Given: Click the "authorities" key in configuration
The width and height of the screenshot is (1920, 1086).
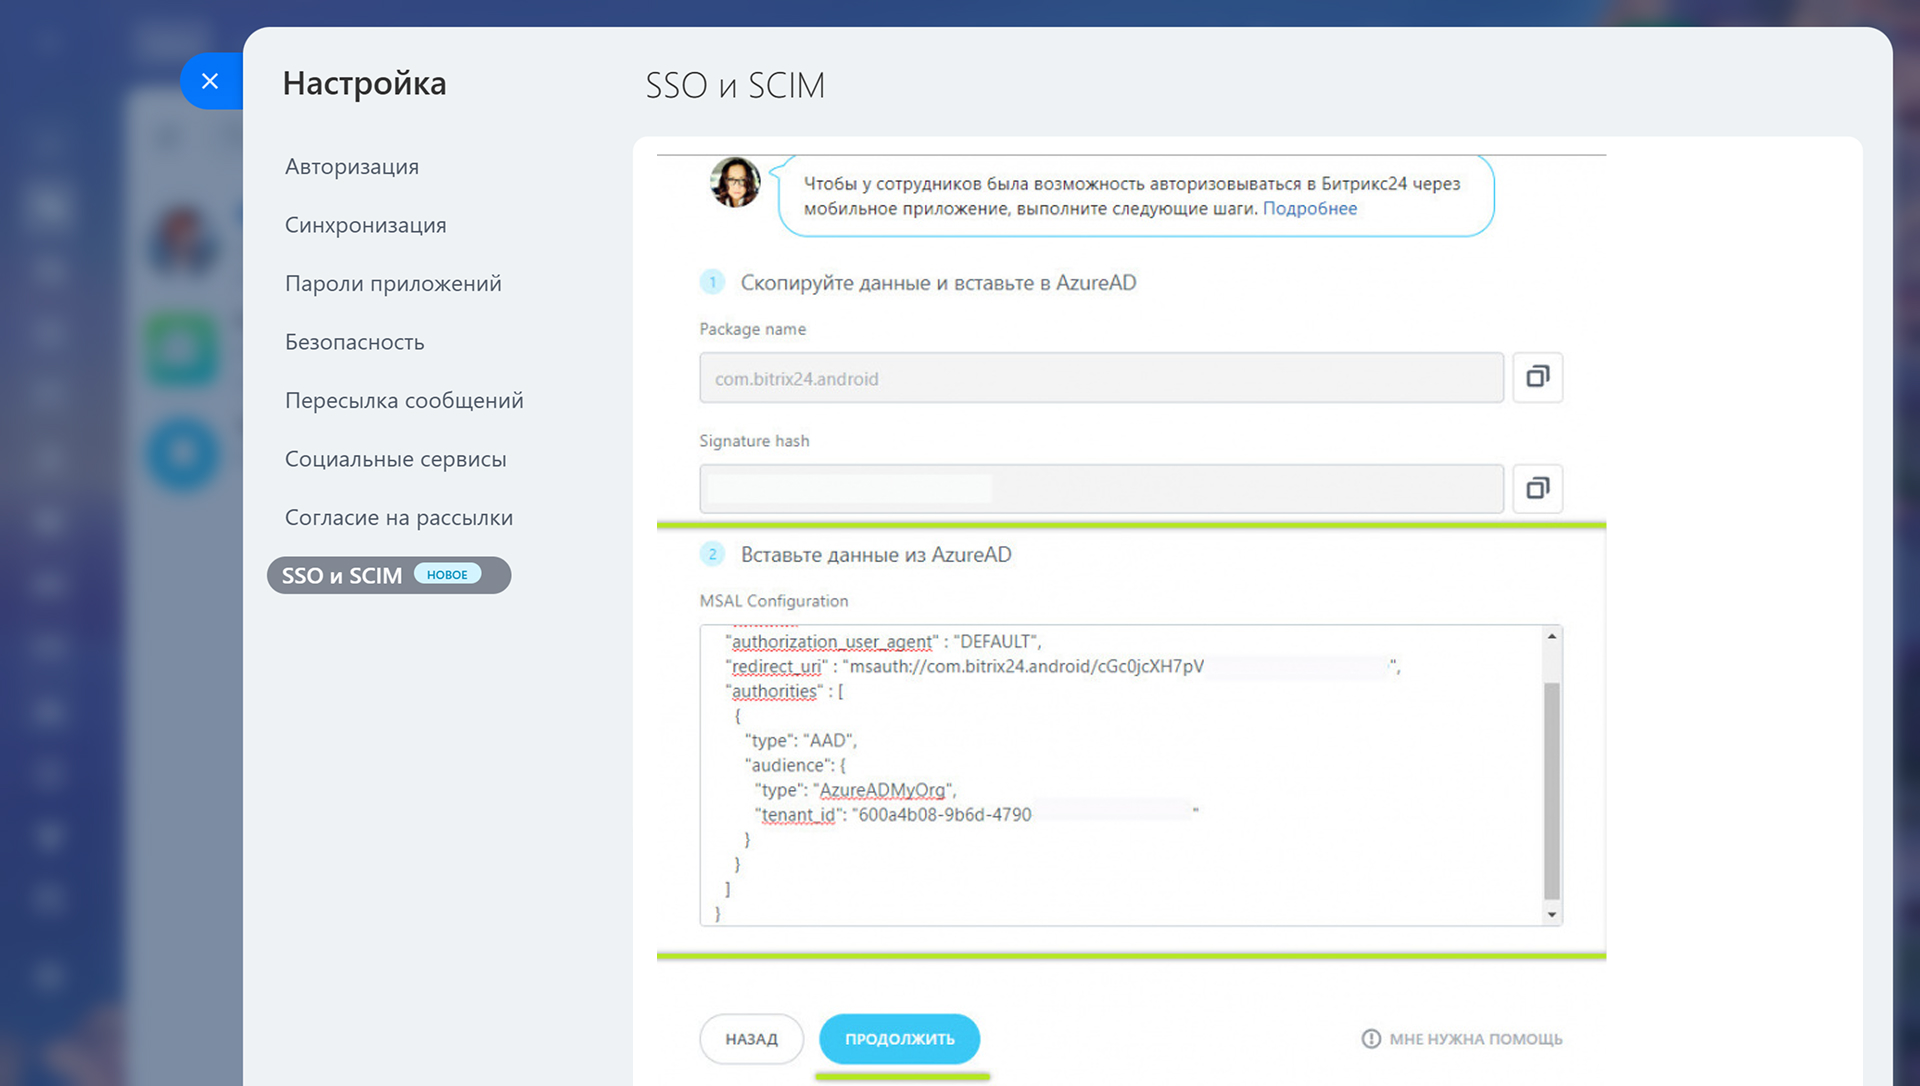Looking at the screenshot, I should pos(774,691).
